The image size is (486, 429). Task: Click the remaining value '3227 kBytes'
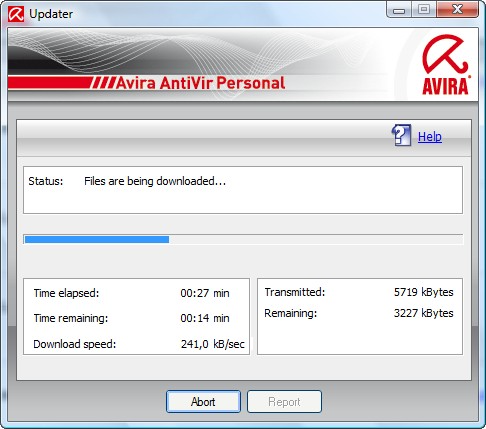tap(424, 313)
